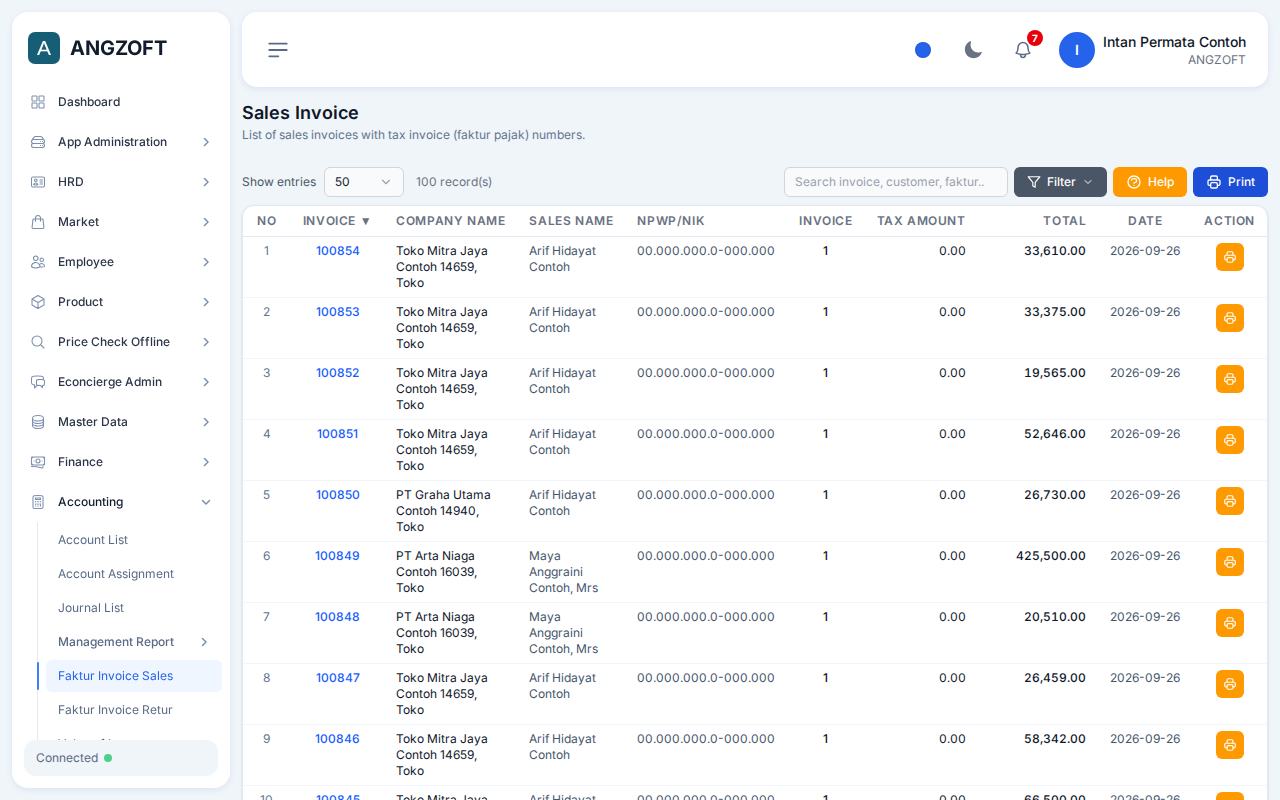
Task: Click the hamburger menu icon
Action: tap(278, 50)
